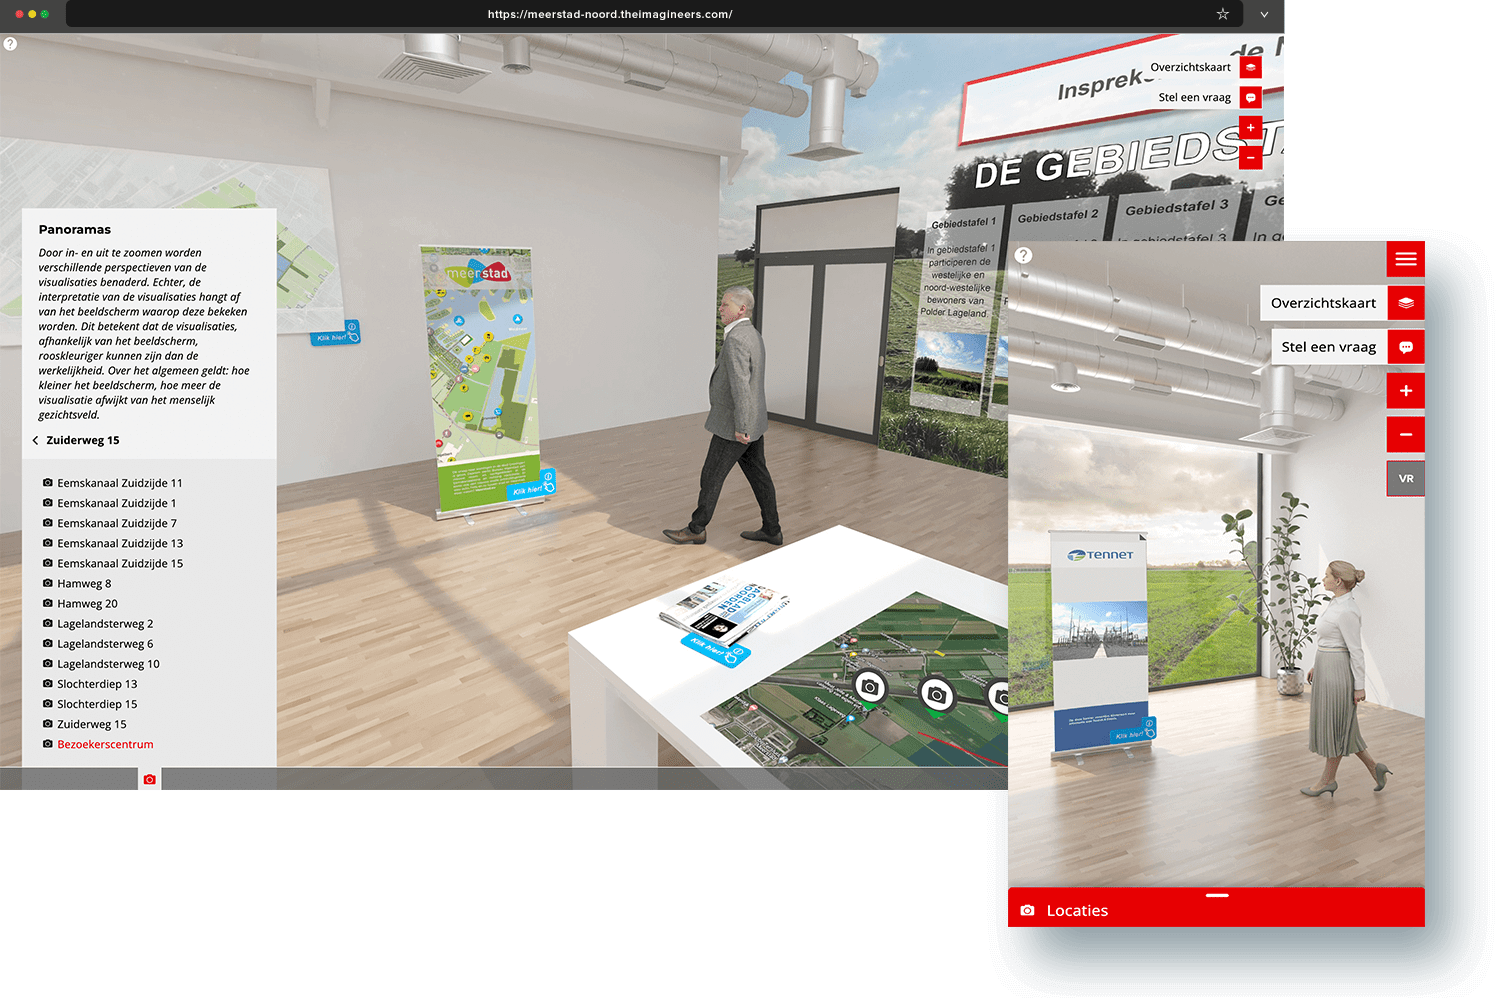Click the red camera icon on the bottom bar
Image resolution: width=1498 pixels, height=998 pixels.
pos(149,778)
